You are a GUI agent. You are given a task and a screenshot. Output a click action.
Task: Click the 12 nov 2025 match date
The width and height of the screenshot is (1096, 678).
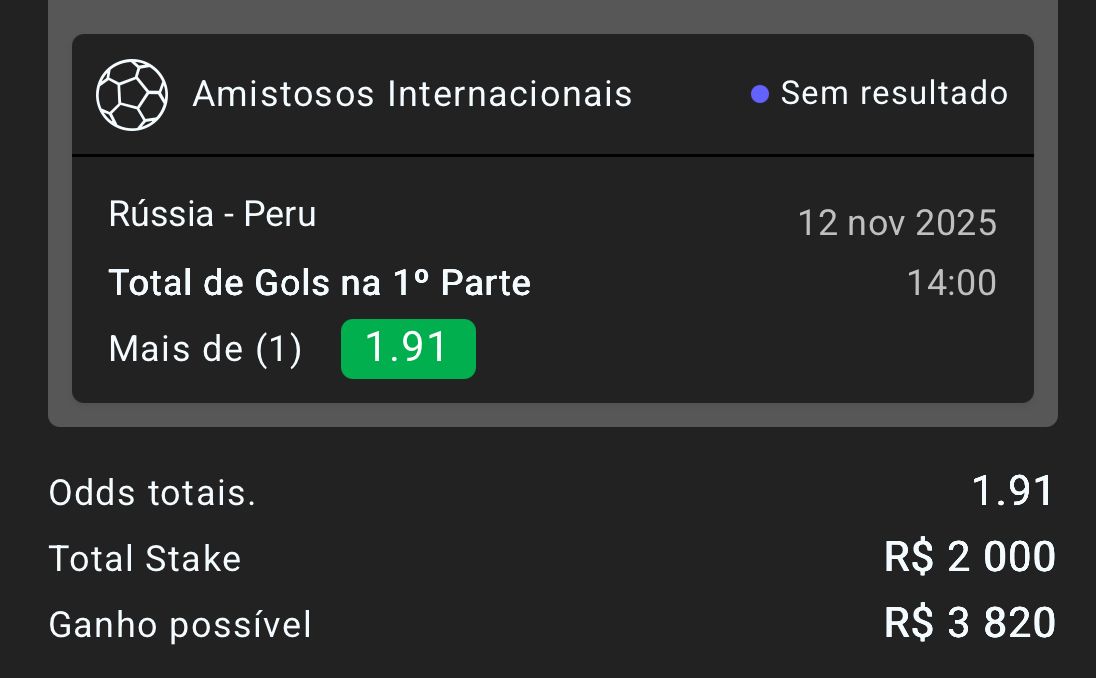[896, 222]
